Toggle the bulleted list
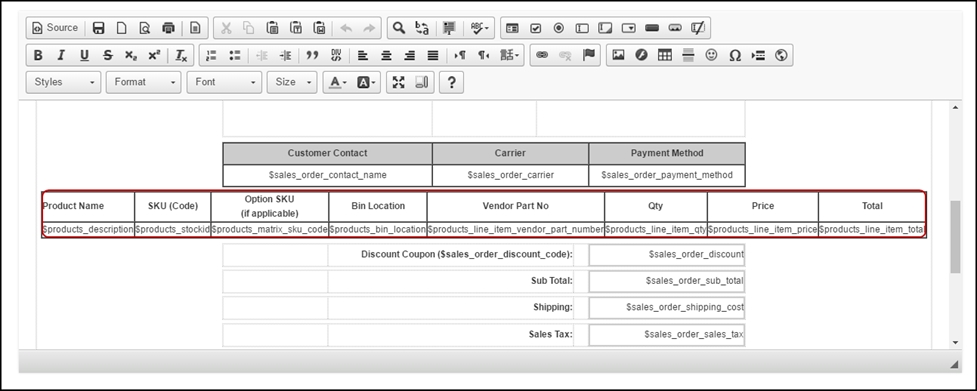977x391 pixels. pos(235,55)
